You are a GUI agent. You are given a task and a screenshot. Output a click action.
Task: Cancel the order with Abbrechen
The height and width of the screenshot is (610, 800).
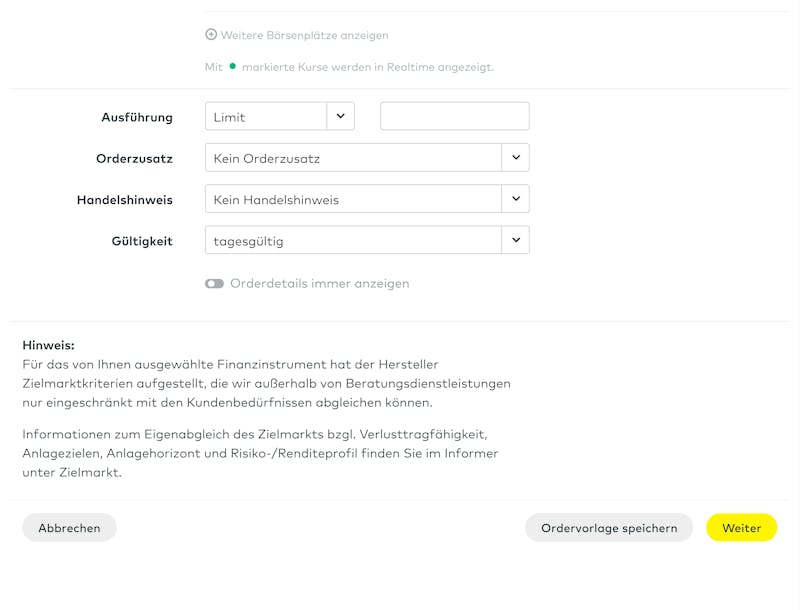click(69, 528)
